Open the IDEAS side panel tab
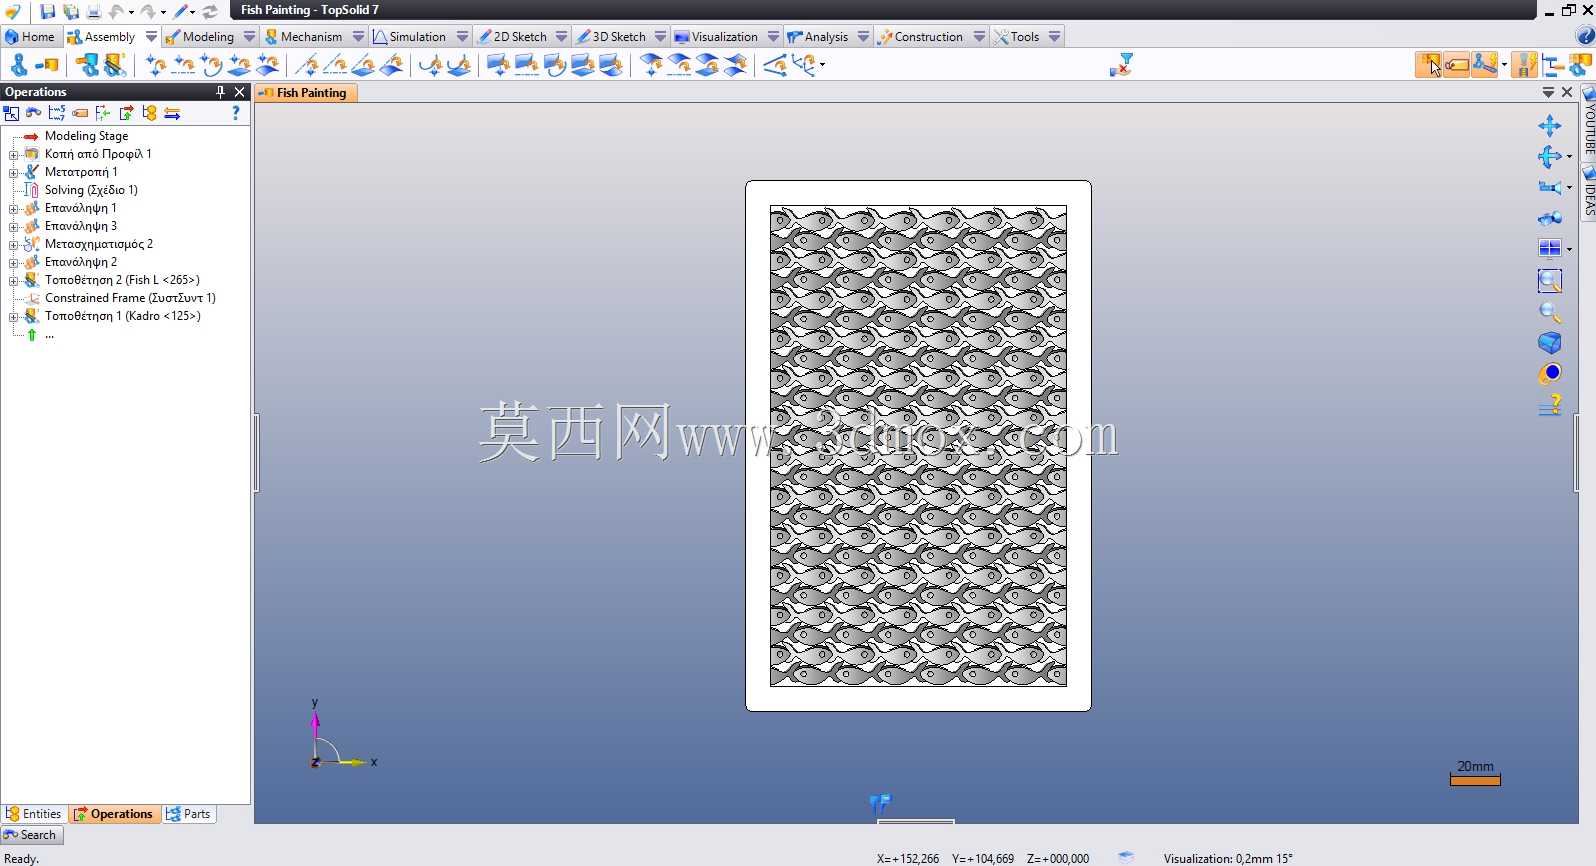The width and height of the screenshot is (1596, 866). pos(1589,192)
